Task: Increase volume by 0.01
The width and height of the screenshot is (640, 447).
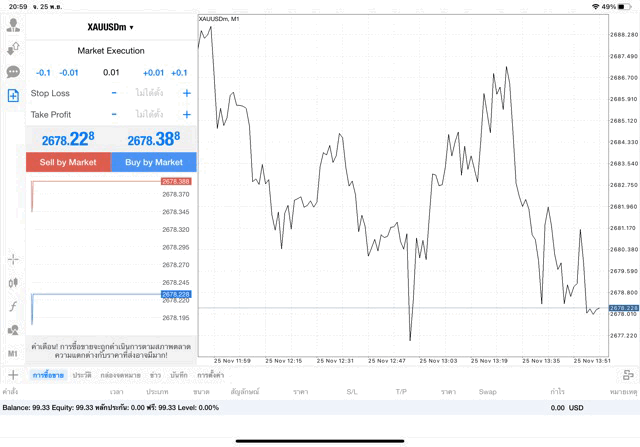Action: click(153, 72)
